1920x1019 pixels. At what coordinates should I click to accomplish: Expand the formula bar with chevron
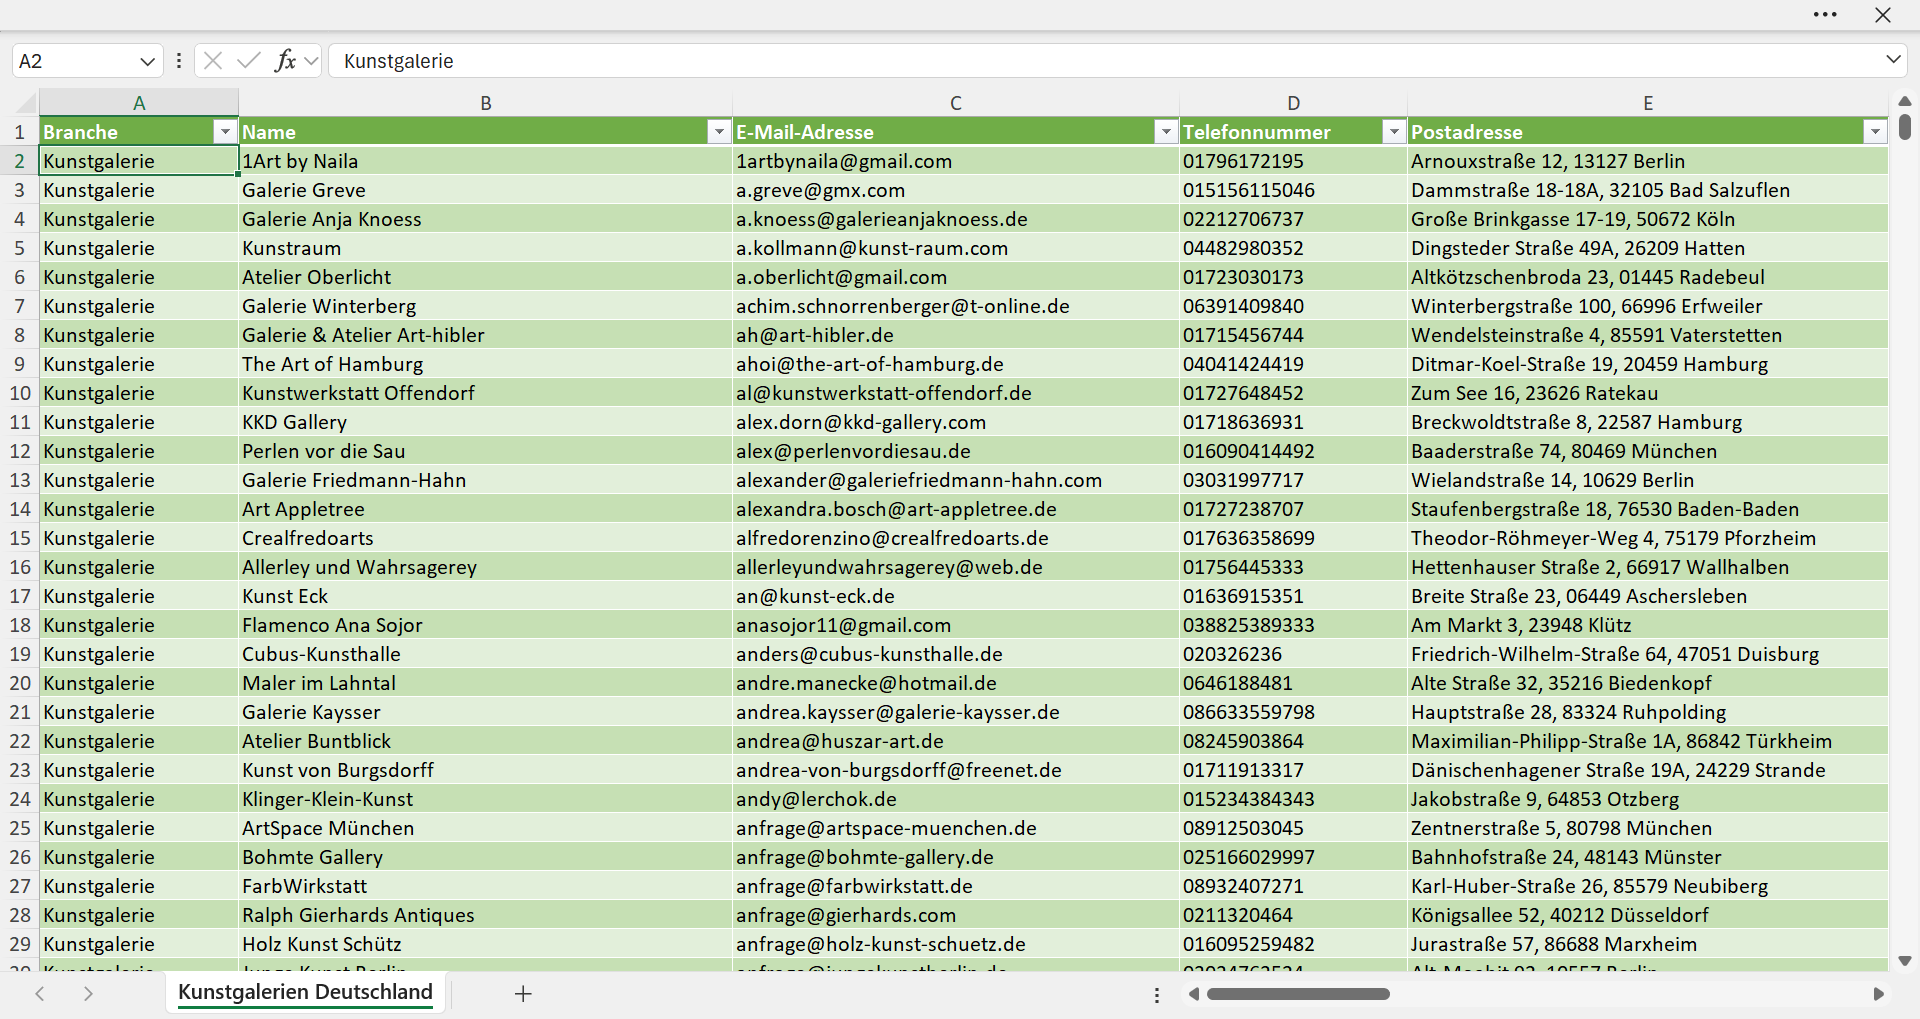[1893, 60]
